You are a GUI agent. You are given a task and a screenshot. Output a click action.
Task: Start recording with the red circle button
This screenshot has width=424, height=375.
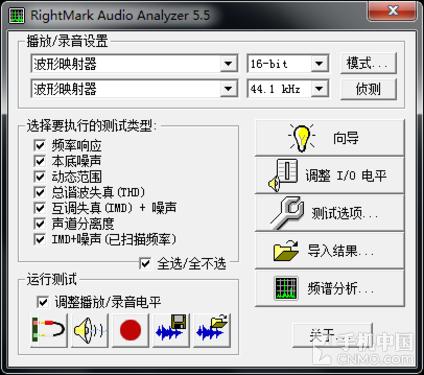[x=130, y=330]
